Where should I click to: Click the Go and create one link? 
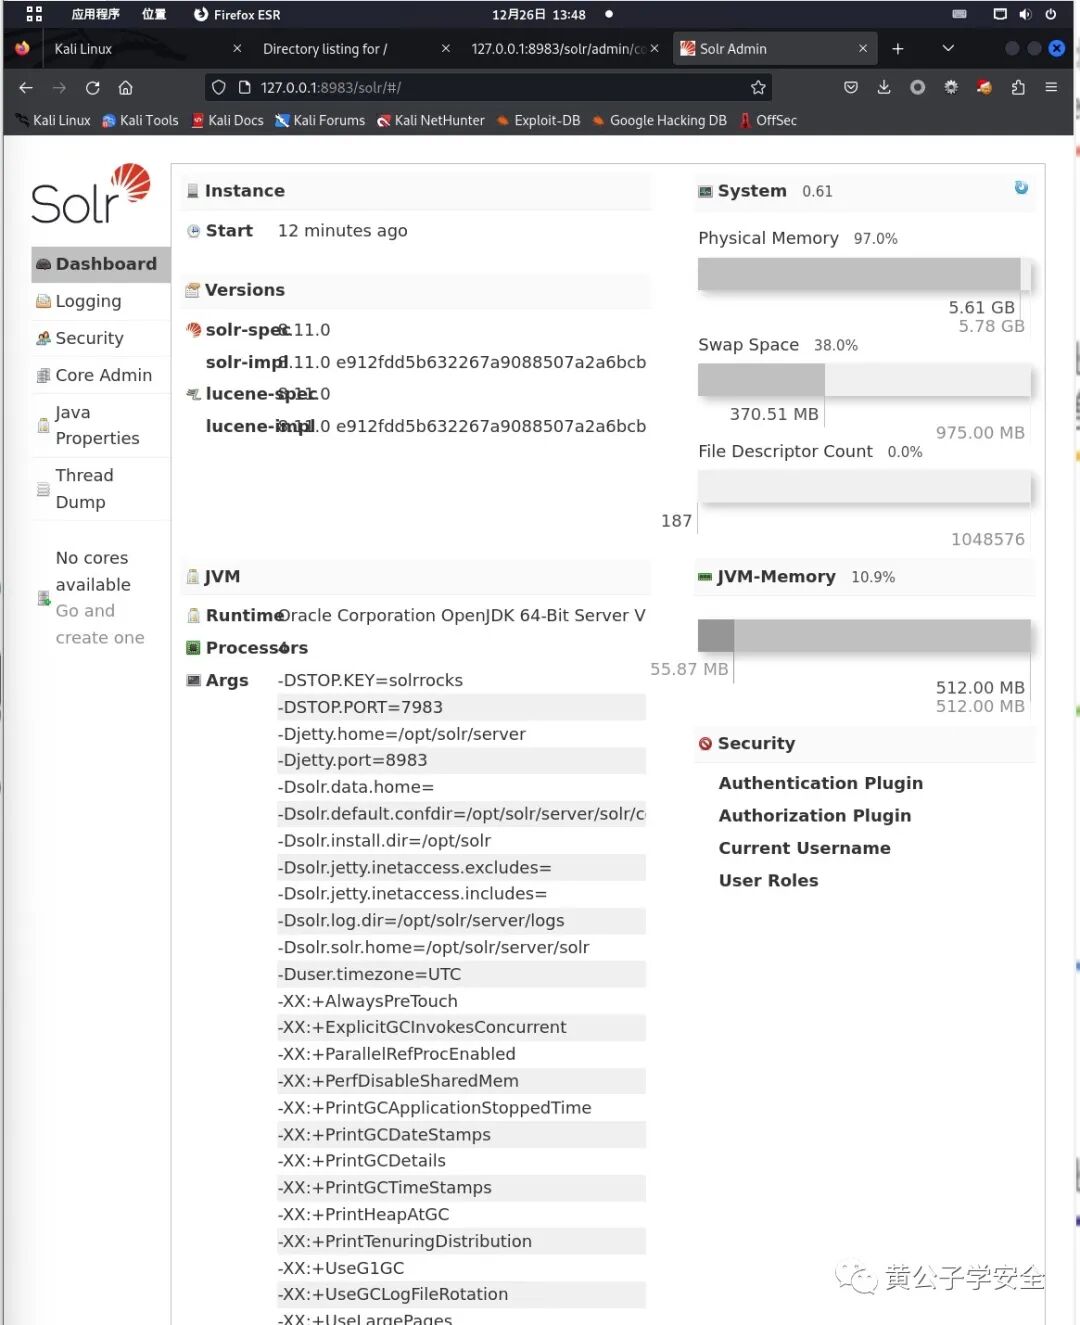tap(100, 624)
